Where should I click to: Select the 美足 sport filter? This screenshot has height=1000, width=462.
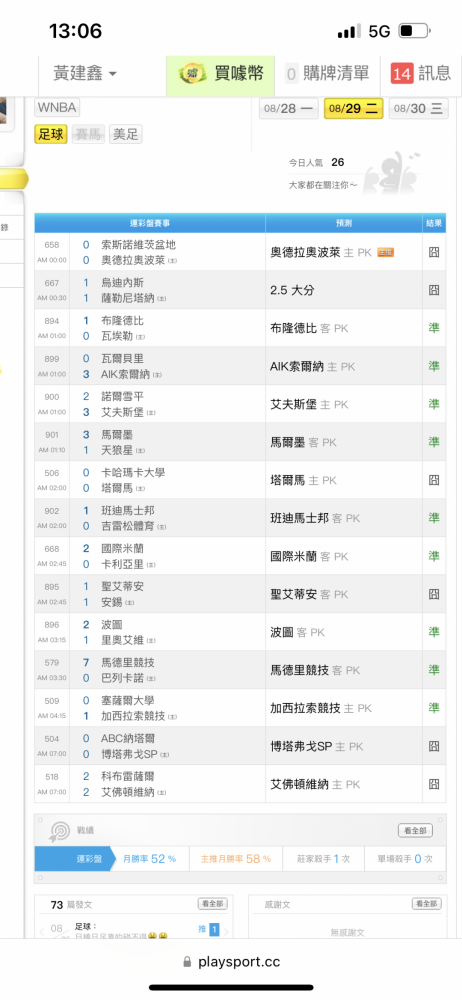126,135
